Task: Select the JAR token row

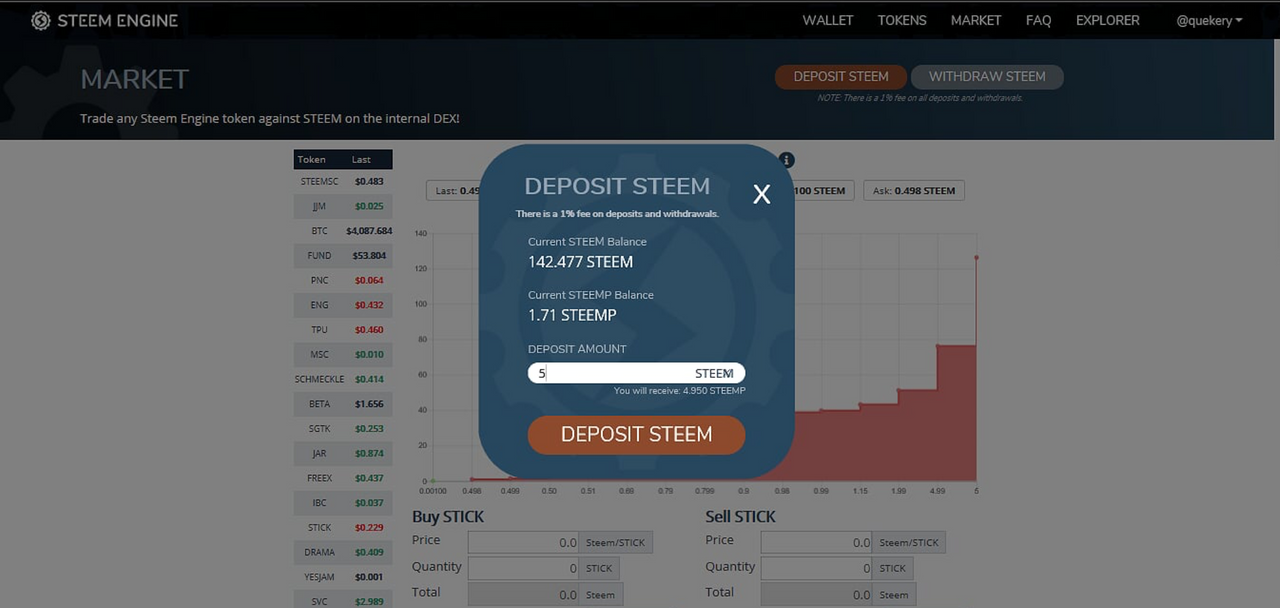Action: click(x=343, y=454)
